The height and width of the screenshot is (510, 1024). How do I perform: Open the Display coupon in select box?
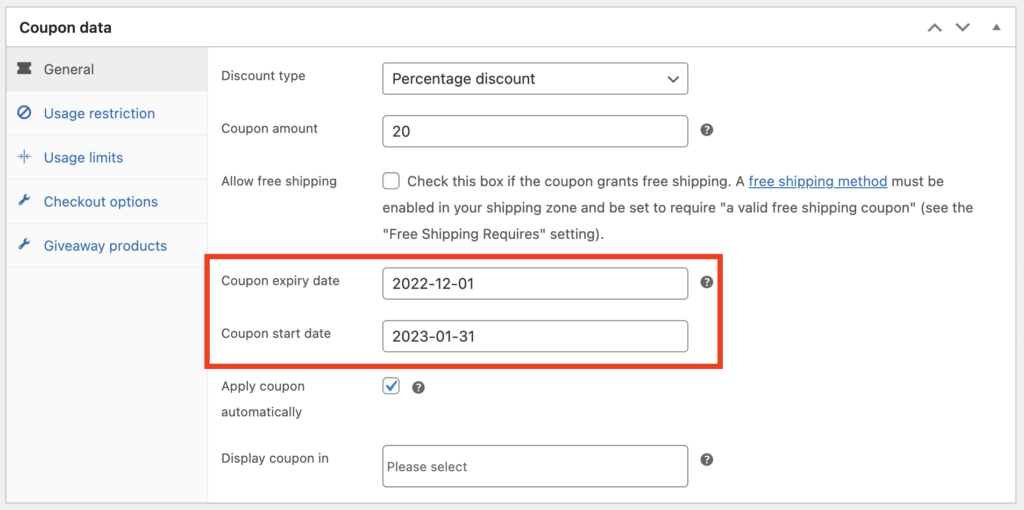pyautogui.click(x=535, y=466)
